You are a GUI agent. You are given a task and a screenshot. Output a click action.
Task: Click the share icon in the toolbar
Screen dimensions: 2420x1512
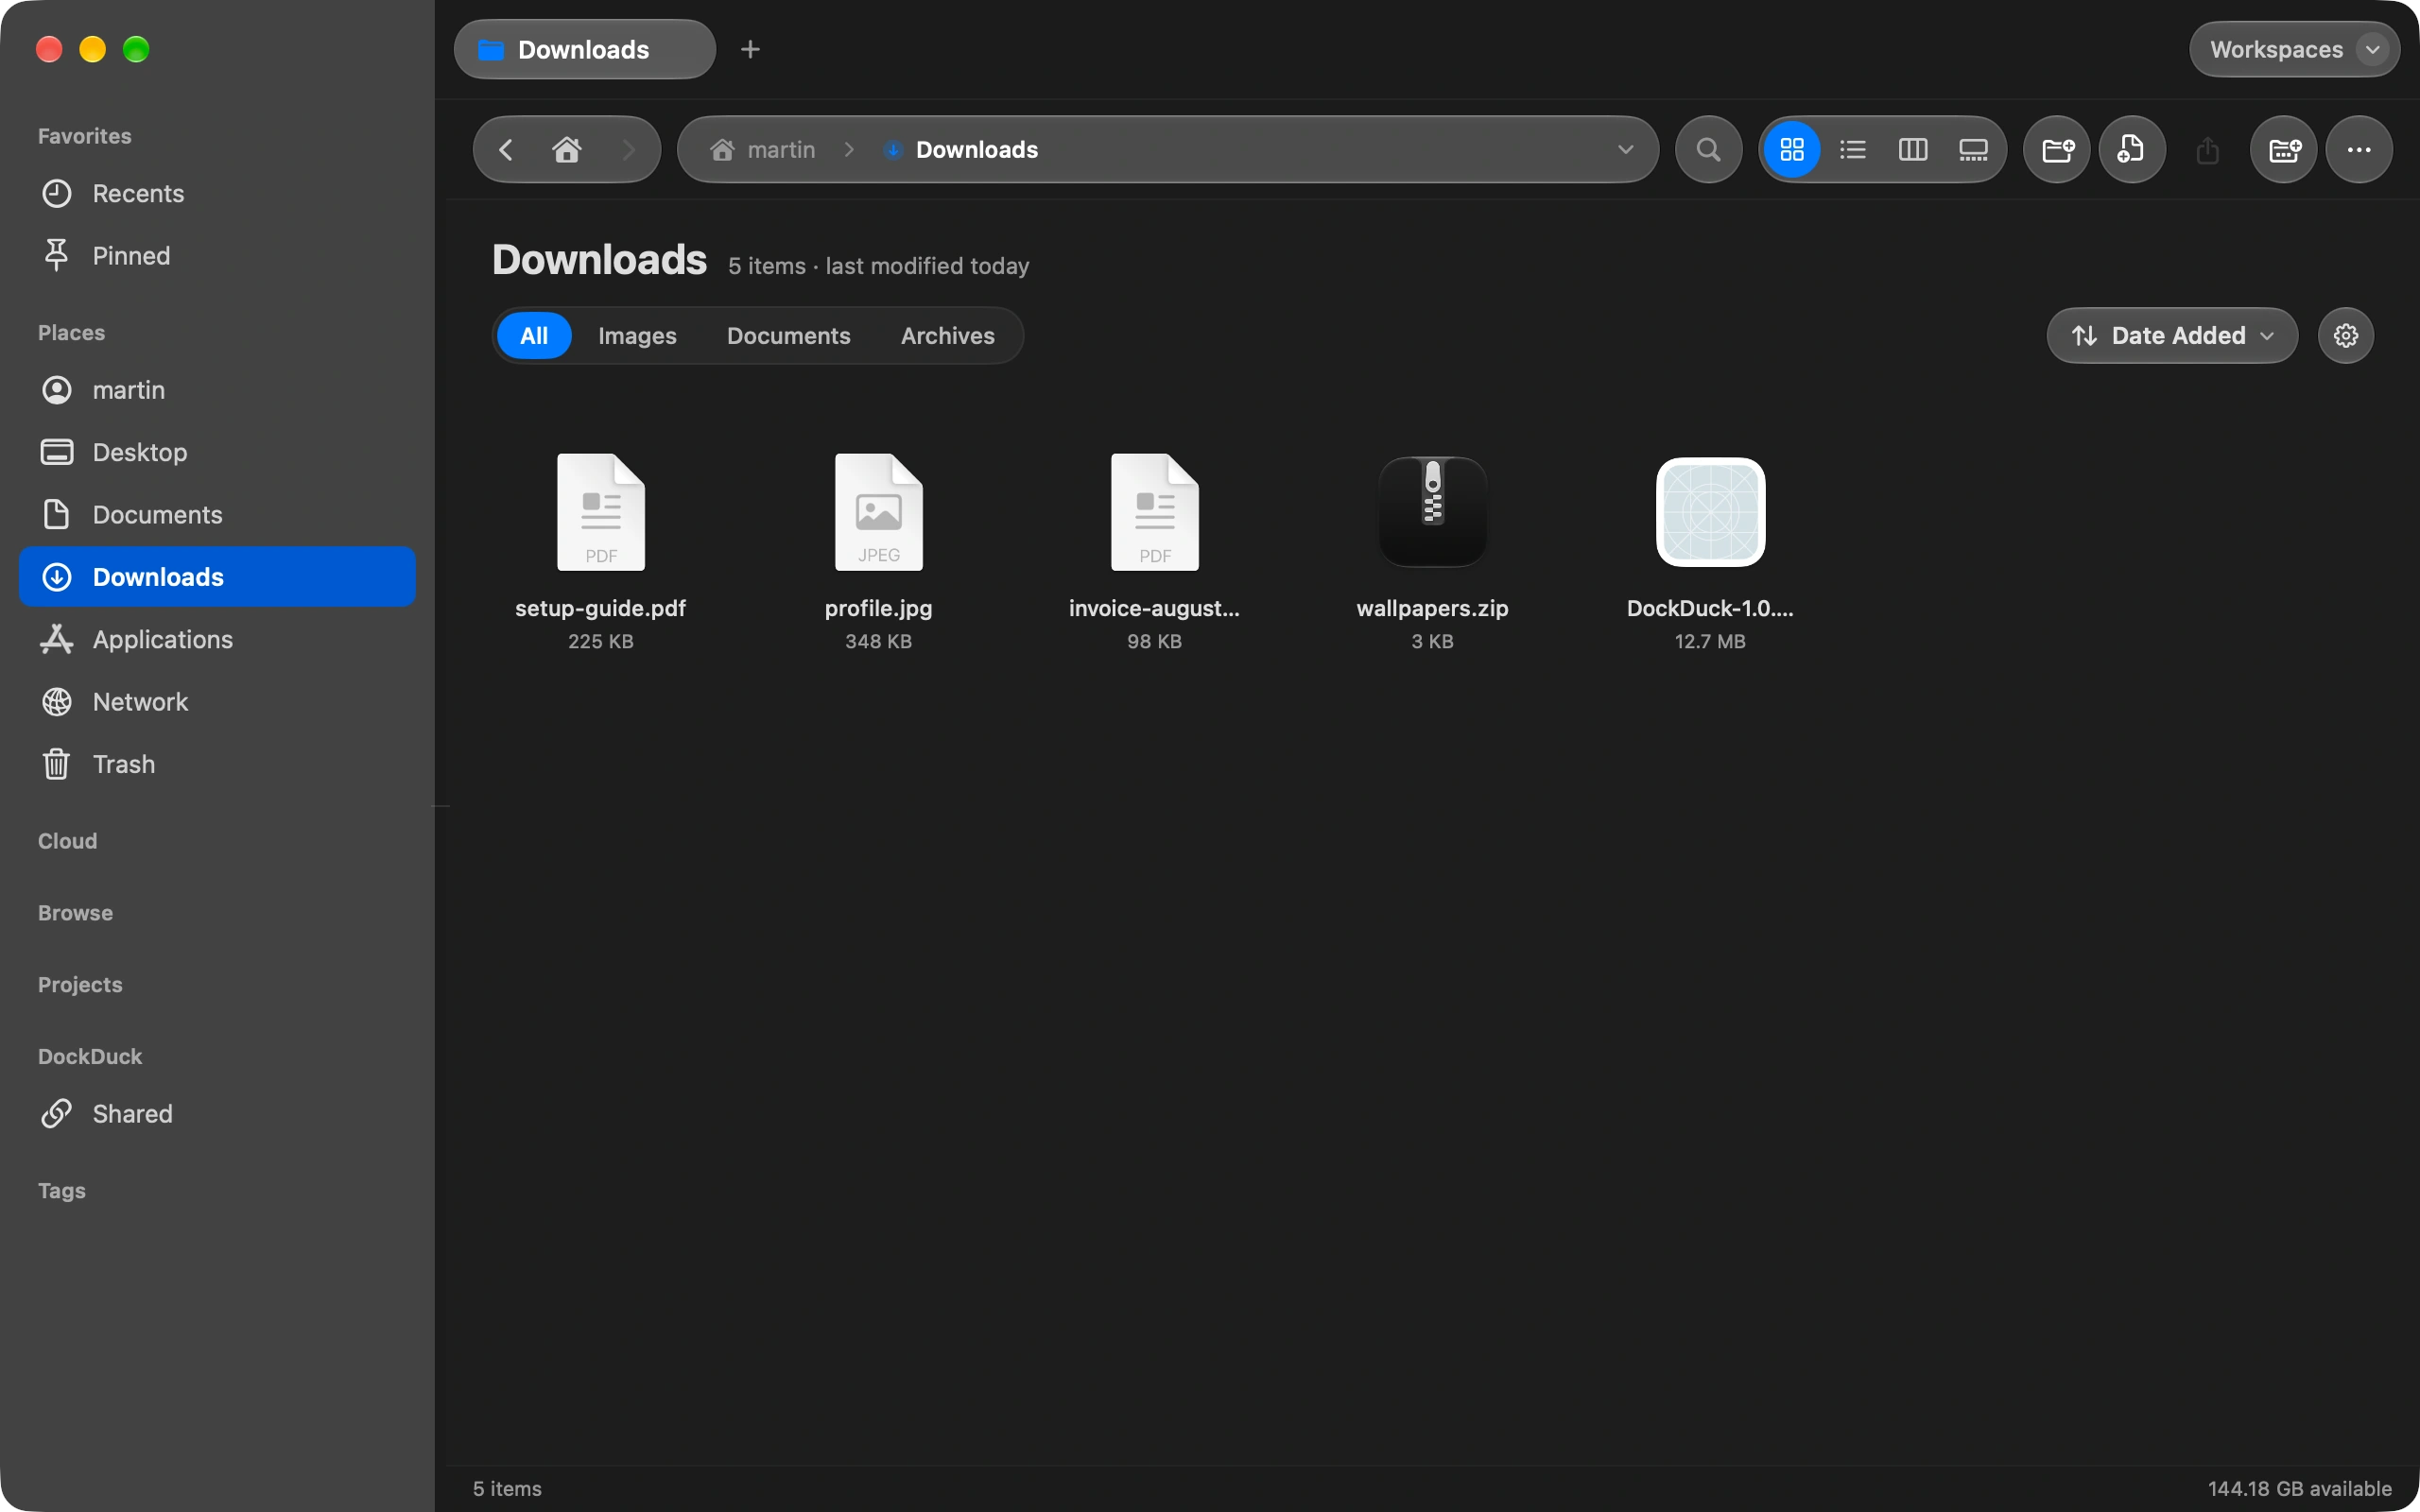coord(2208,150)
